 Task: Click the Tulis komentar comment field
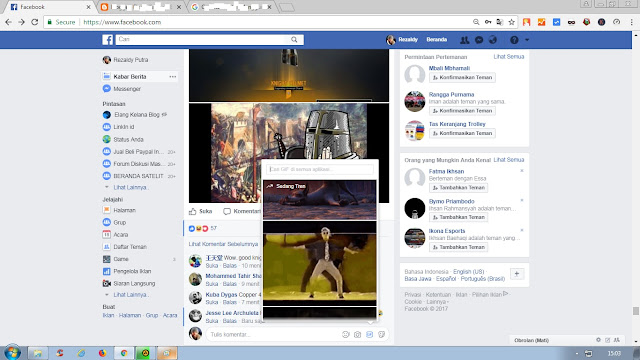(x=273, y=334)
